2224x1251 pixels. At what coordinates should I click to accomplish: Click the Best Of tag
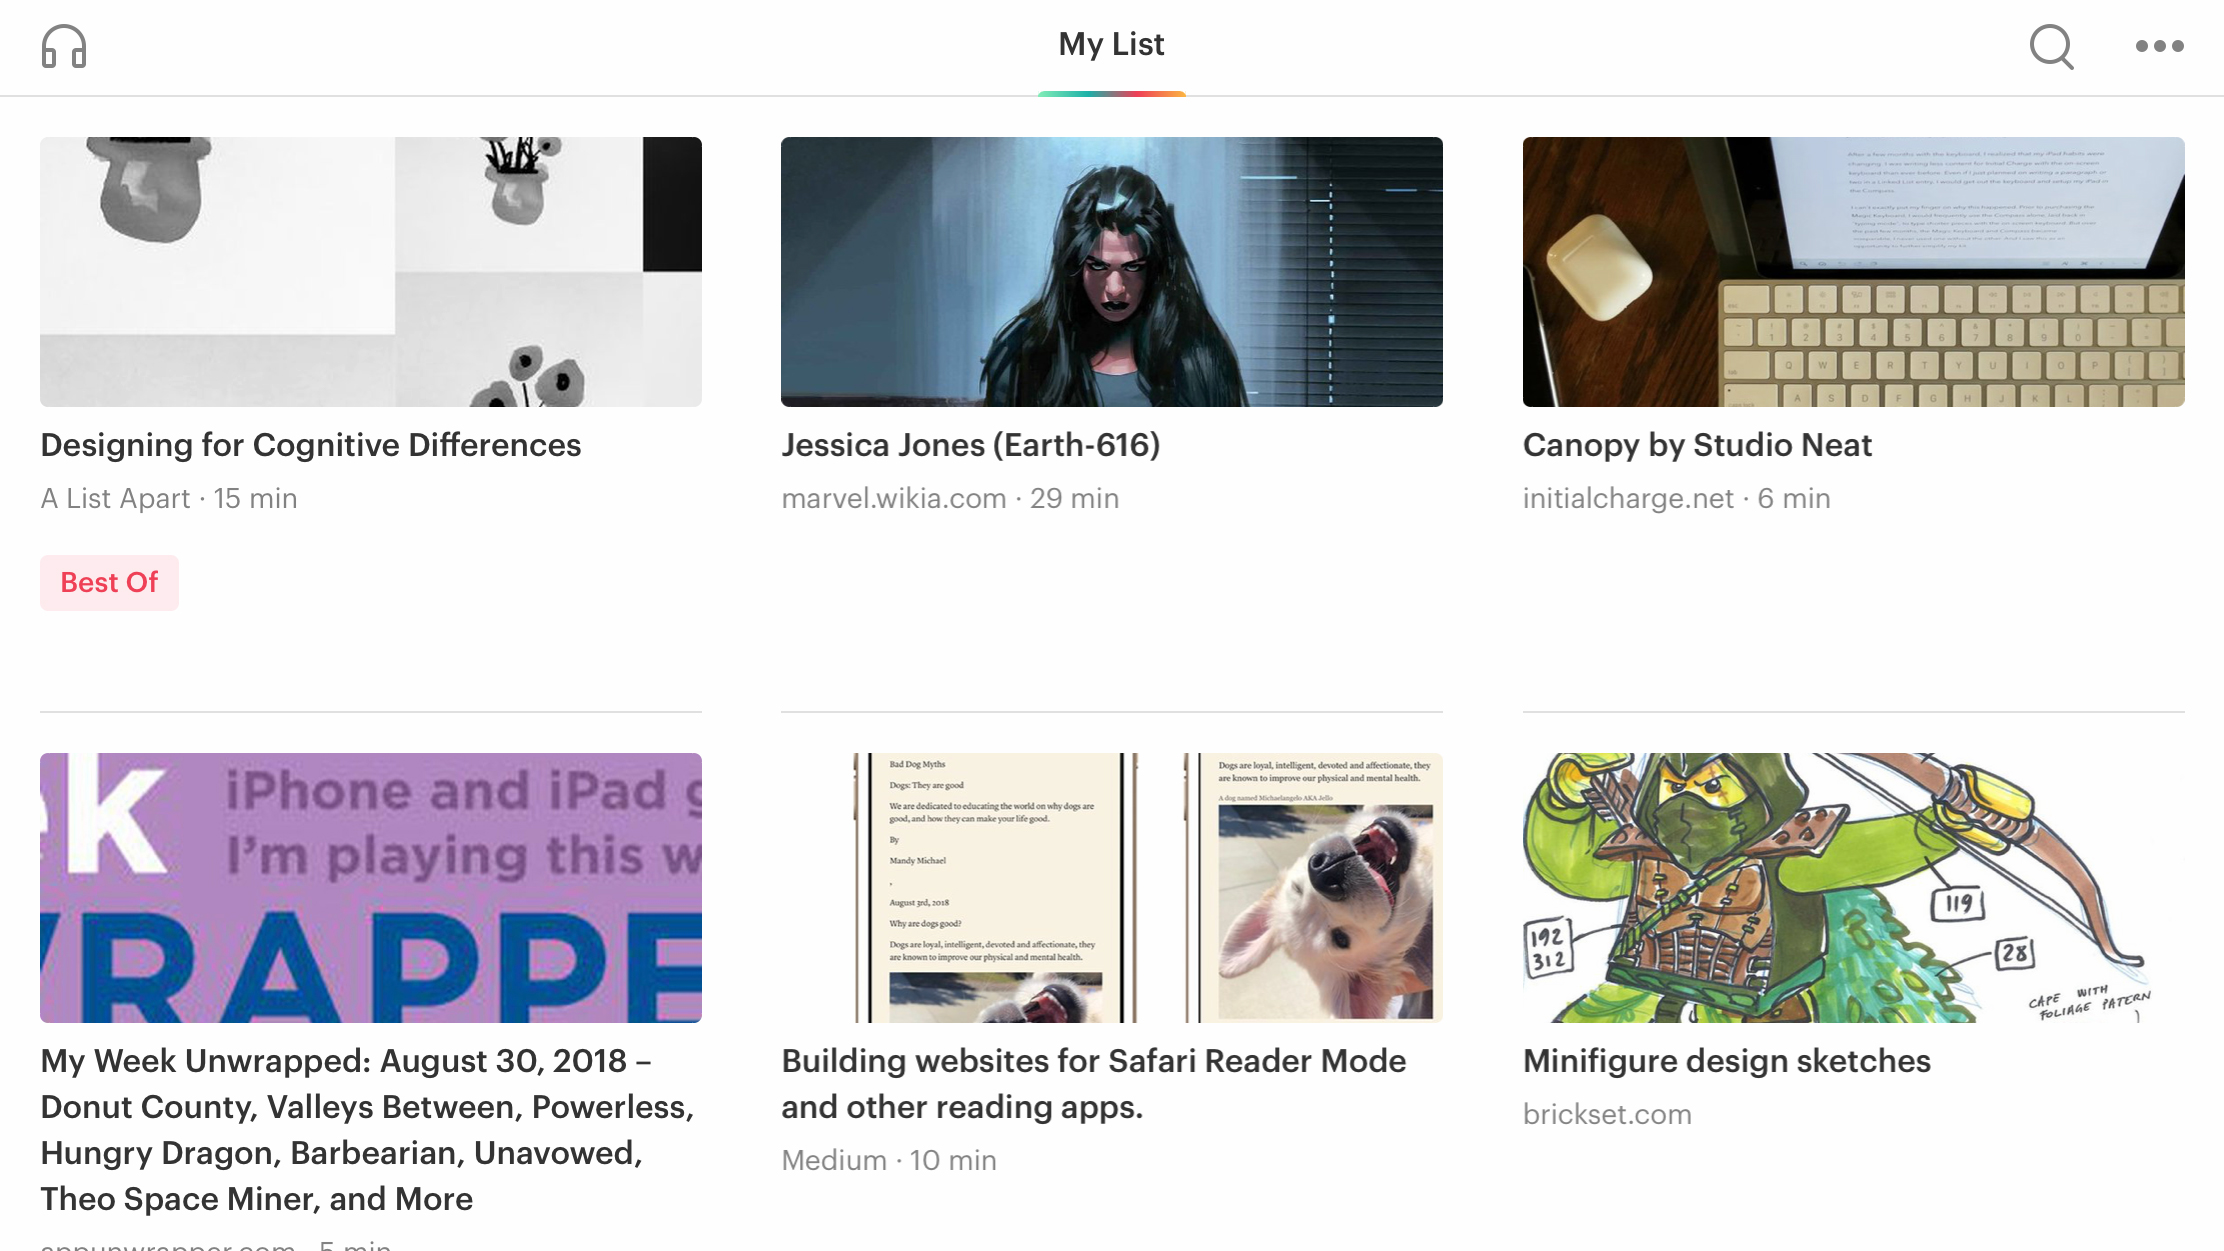click(109, 582)
